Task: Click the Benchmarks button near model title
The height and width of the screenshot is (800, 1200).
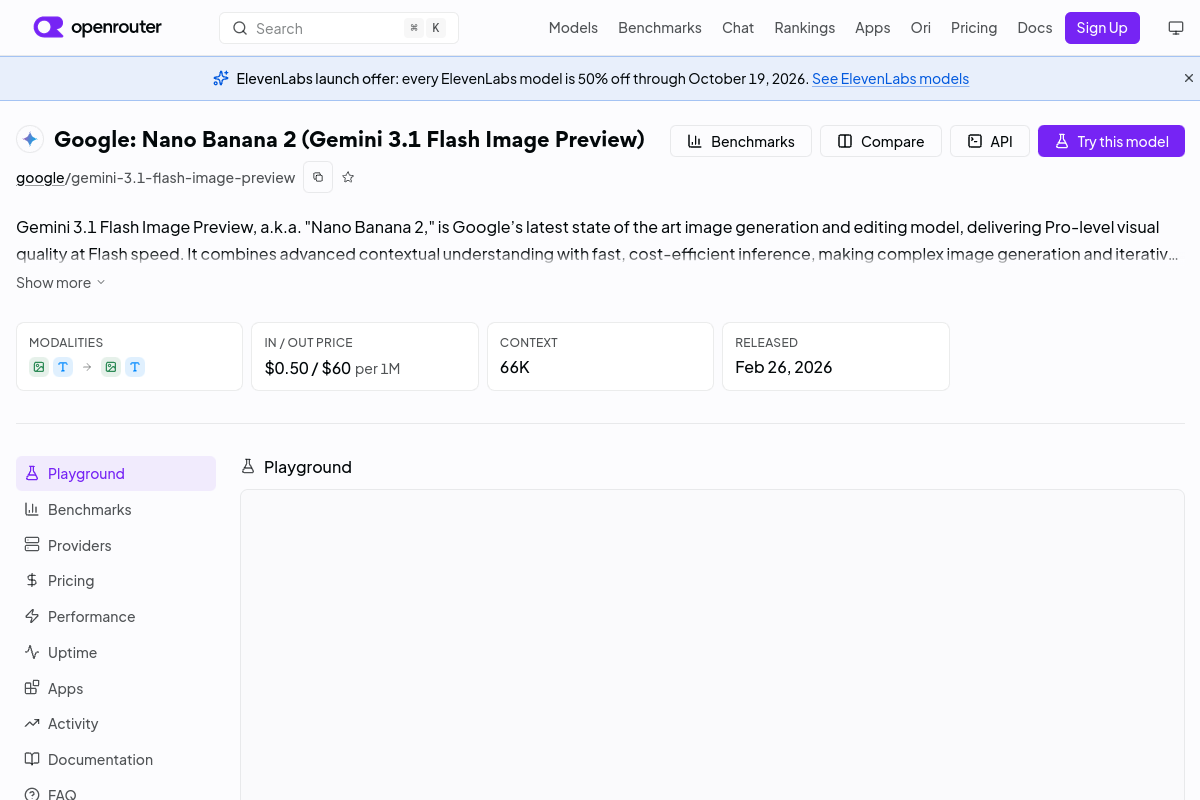Action: click(741, 141)
